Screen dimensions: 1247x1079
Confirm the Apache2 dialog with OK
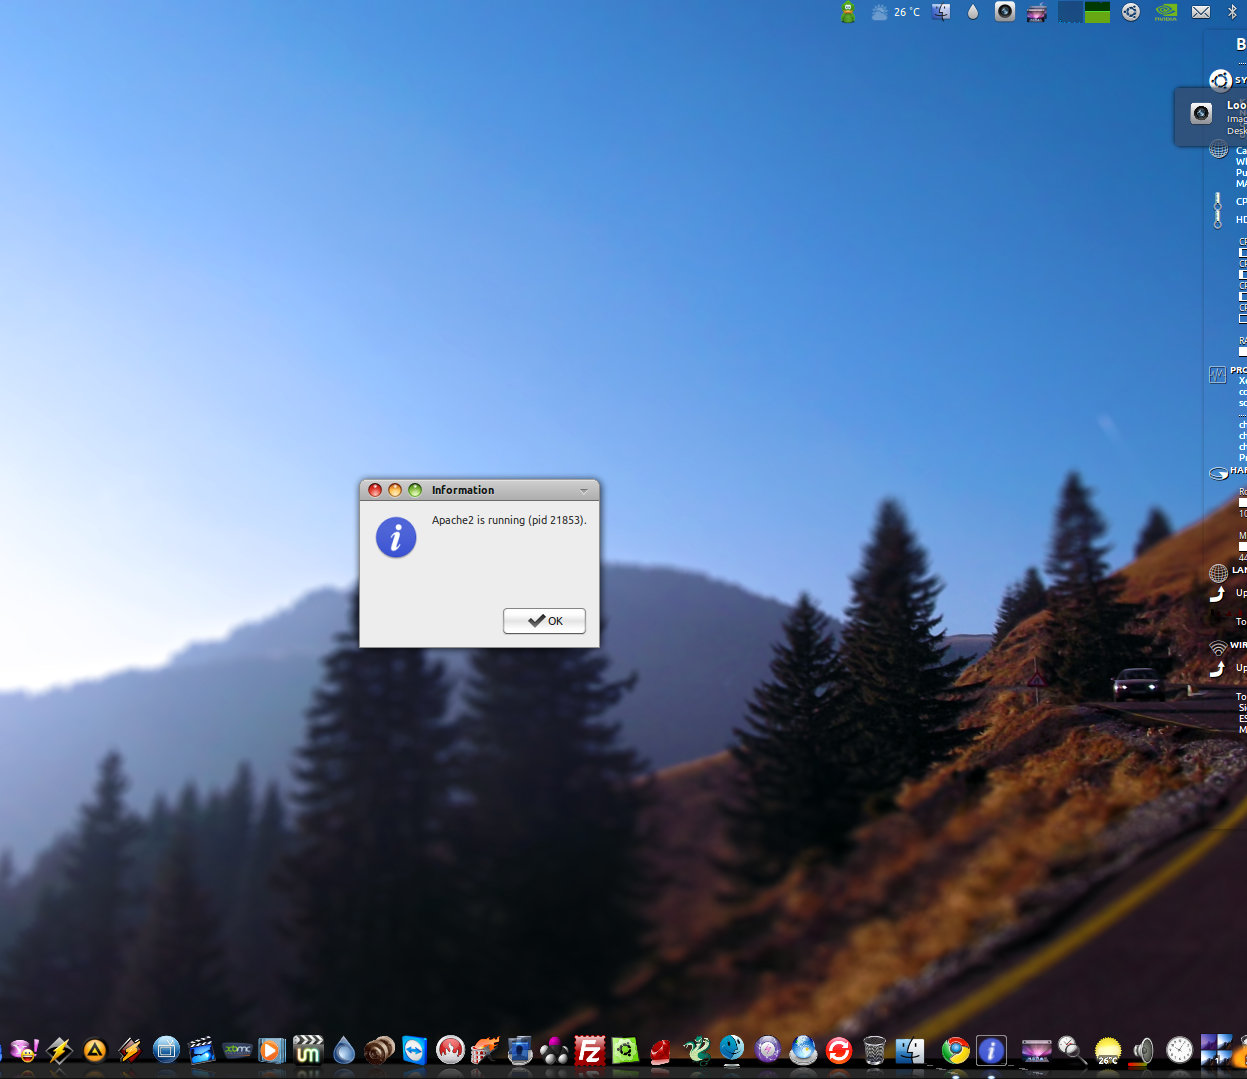pyautogui.click(x=544, y=621)
